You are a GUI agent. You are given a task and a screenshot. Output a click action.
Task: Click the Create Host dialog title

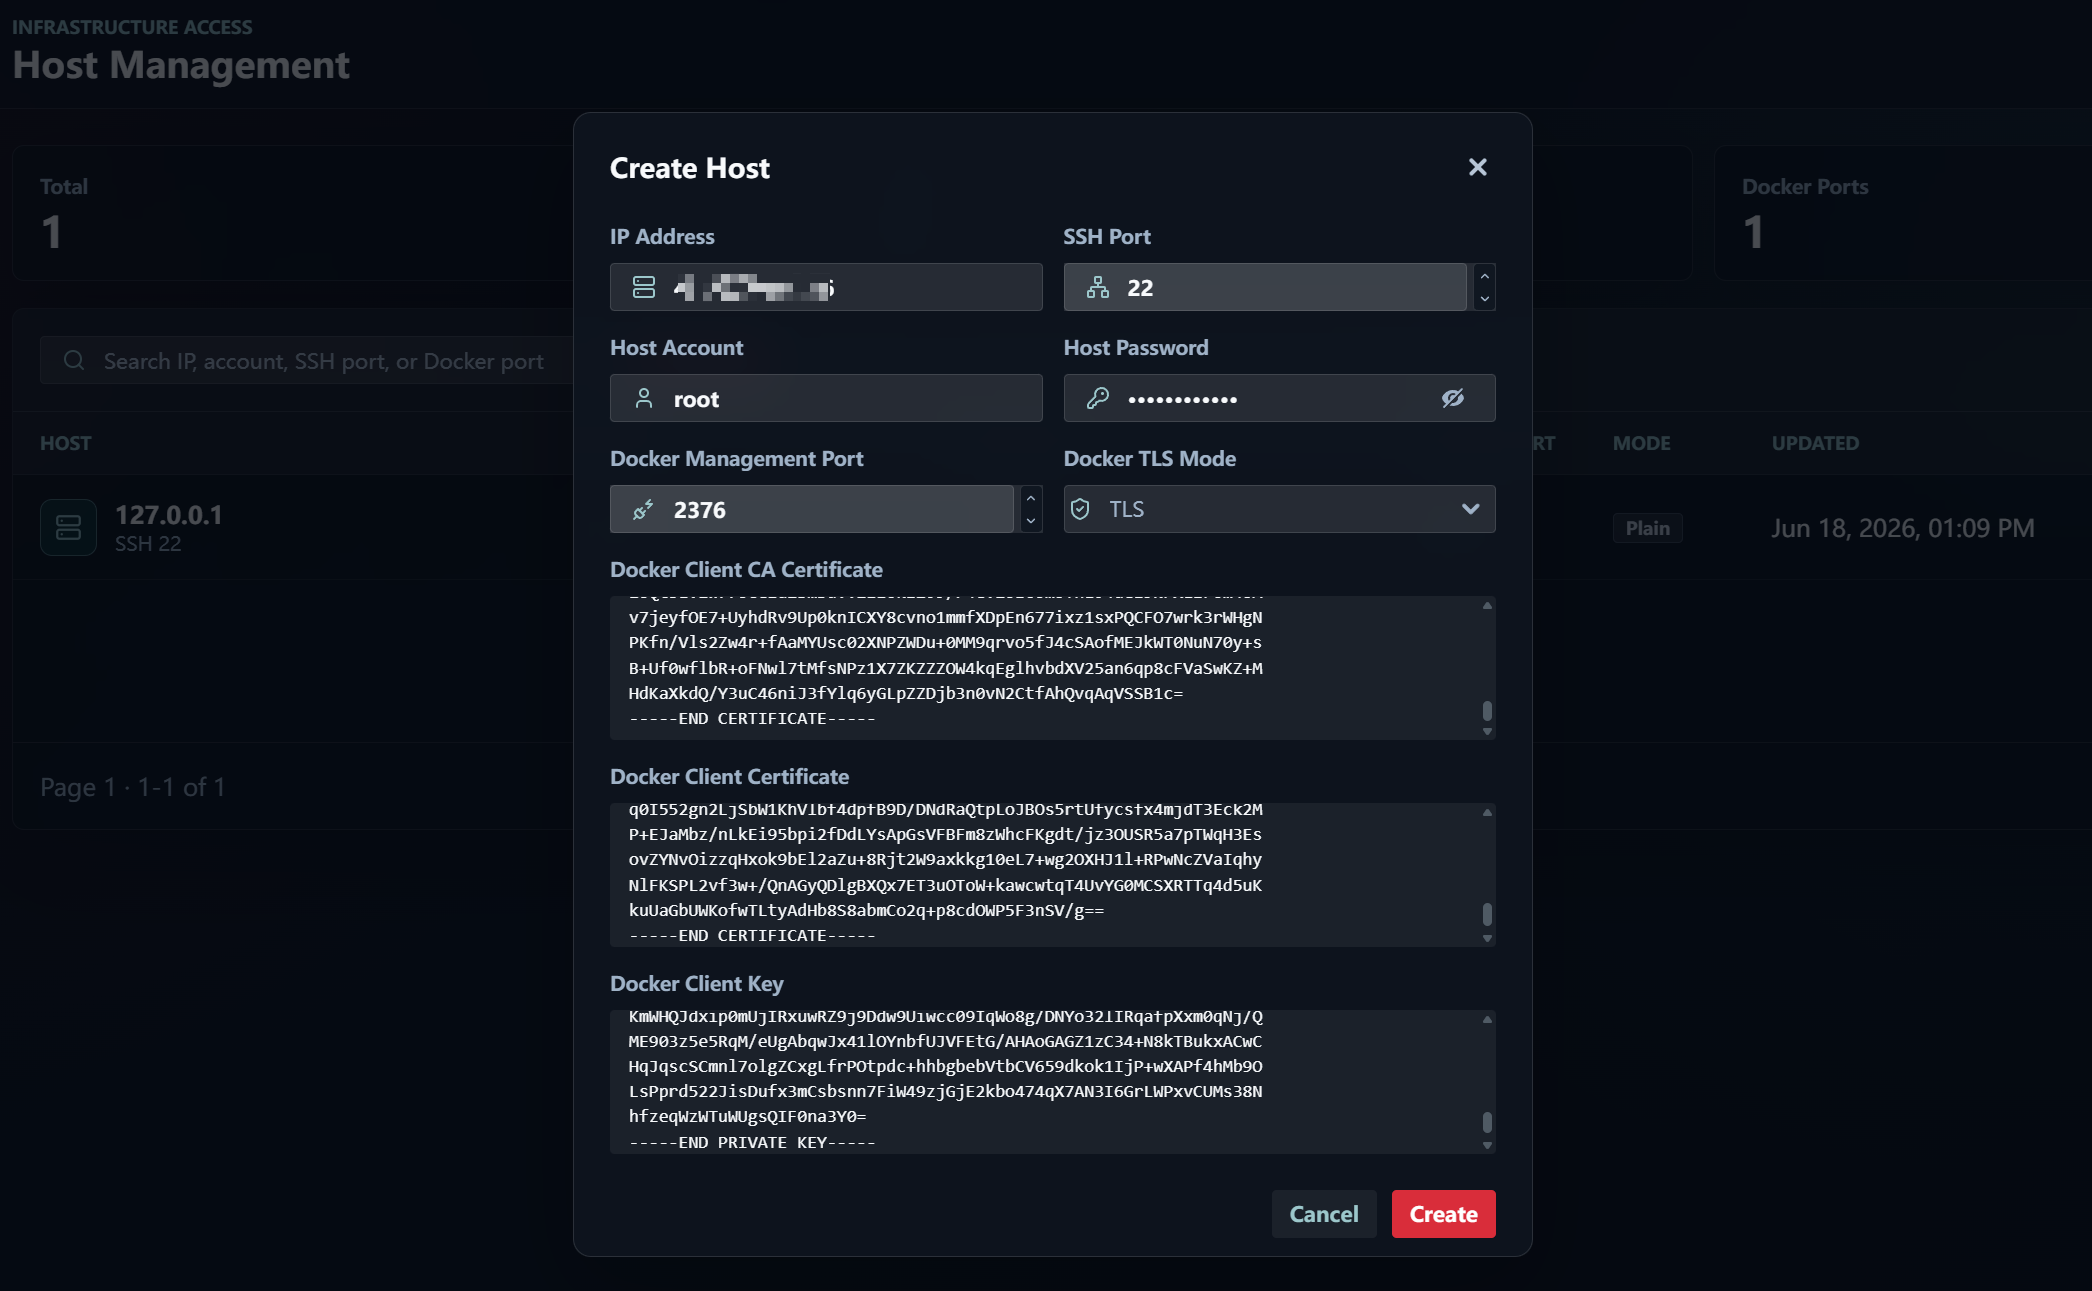(690, 168)
